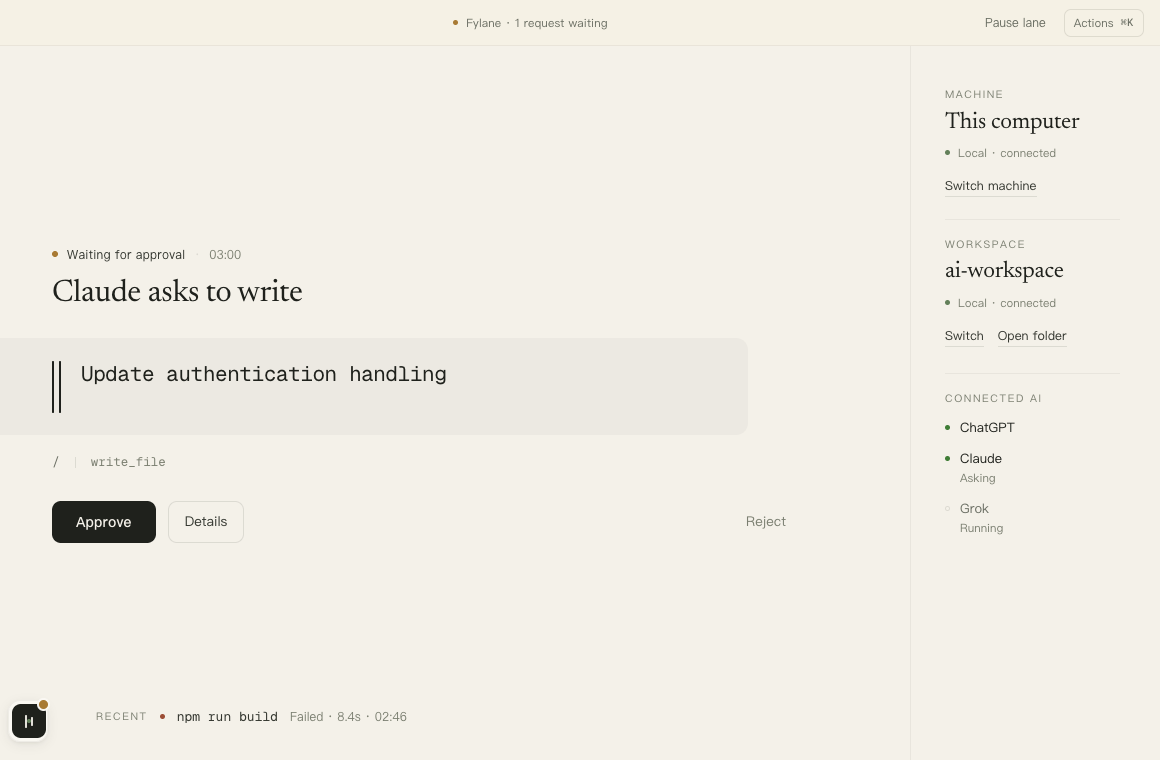Click the Grok status circle
Screen dimensions: 1160x760
pyautogui.click(x=948, y=508)
